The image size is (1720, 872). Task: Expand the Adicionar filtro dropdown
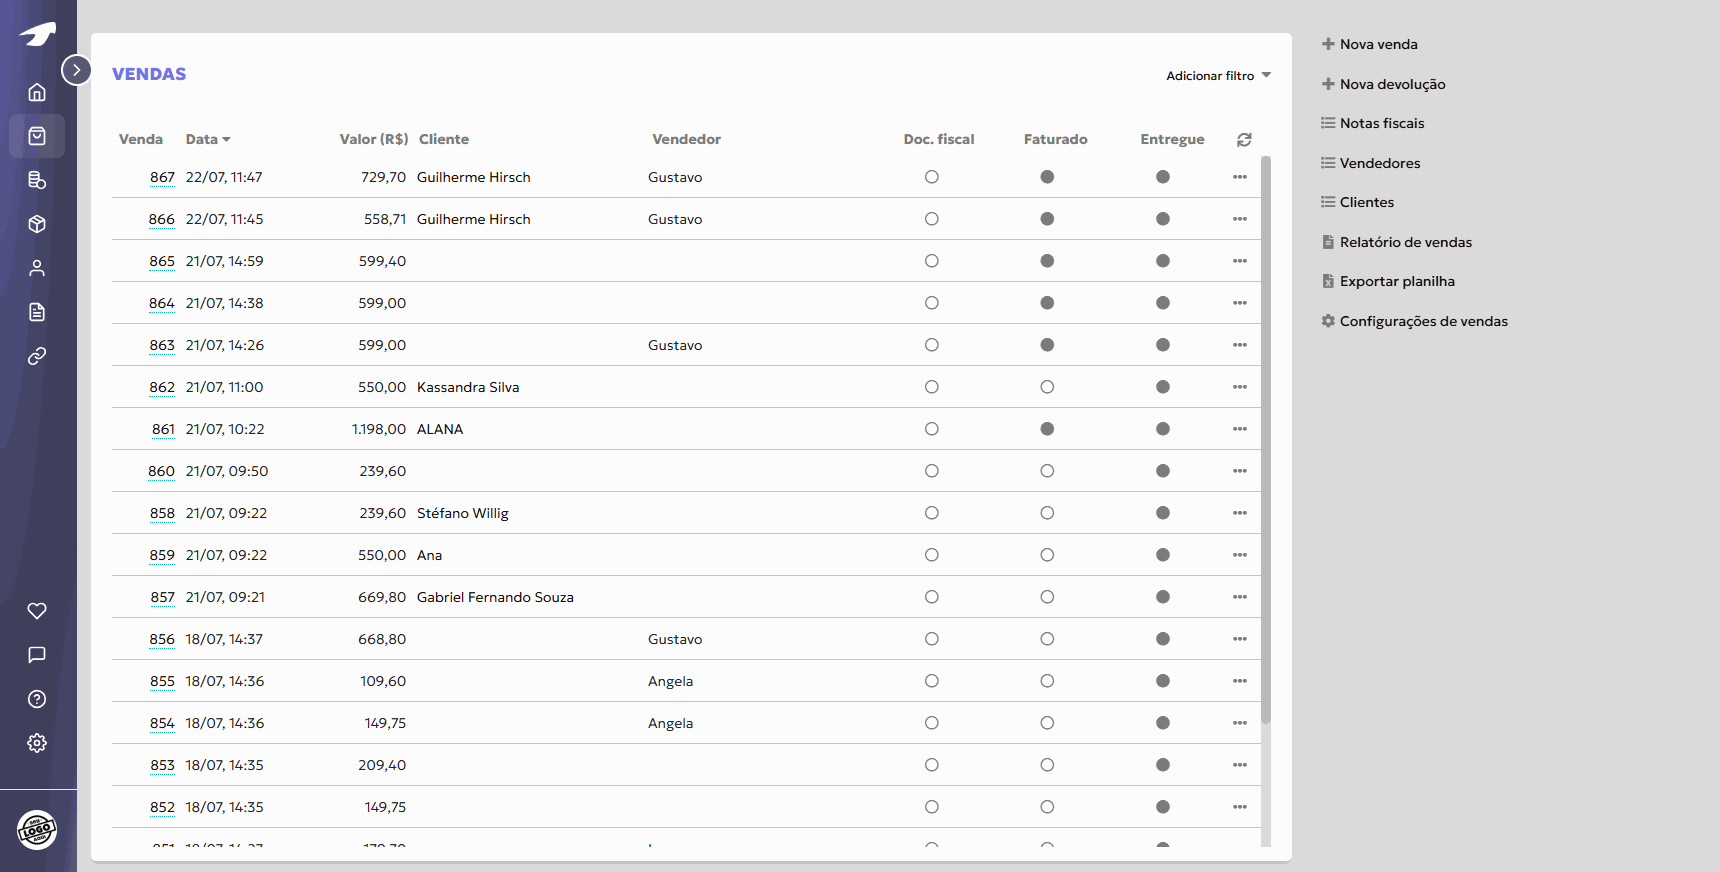pyautogui.click(x=1218, y=76)
